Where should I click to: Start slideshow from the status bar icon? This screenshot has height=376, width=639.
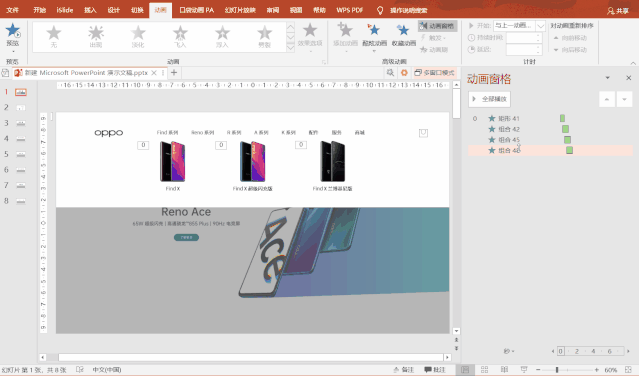[524, 369]
